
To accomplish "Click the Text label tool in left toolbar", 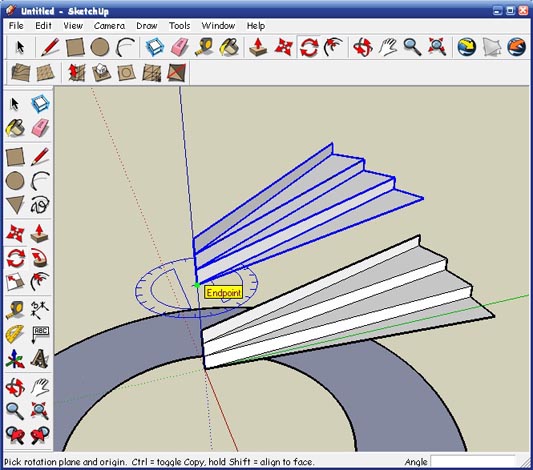I will (x=40, y=334).
